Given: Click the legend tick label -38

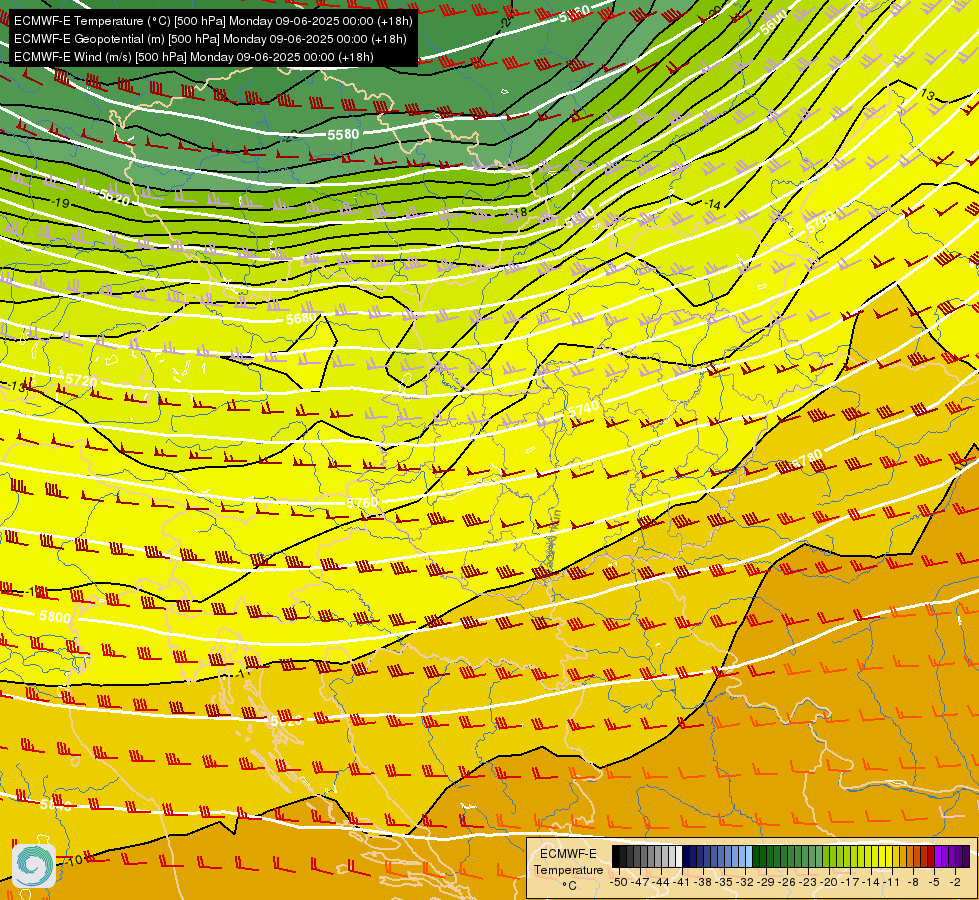Looking at the screenshot, I should pos(704,882).
